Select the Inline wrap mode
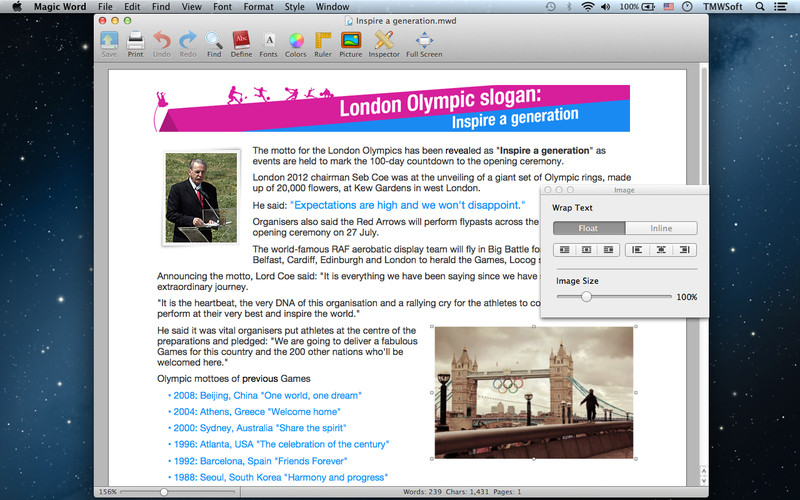Image resolution: width=800 pixels, height=500 pixels. (x=661, y=228)
